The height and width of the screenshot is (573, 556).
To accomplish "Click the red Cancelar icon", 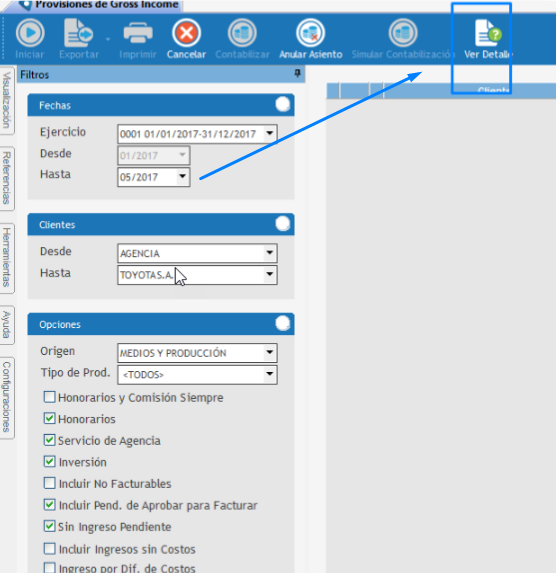I will point(186,33).
